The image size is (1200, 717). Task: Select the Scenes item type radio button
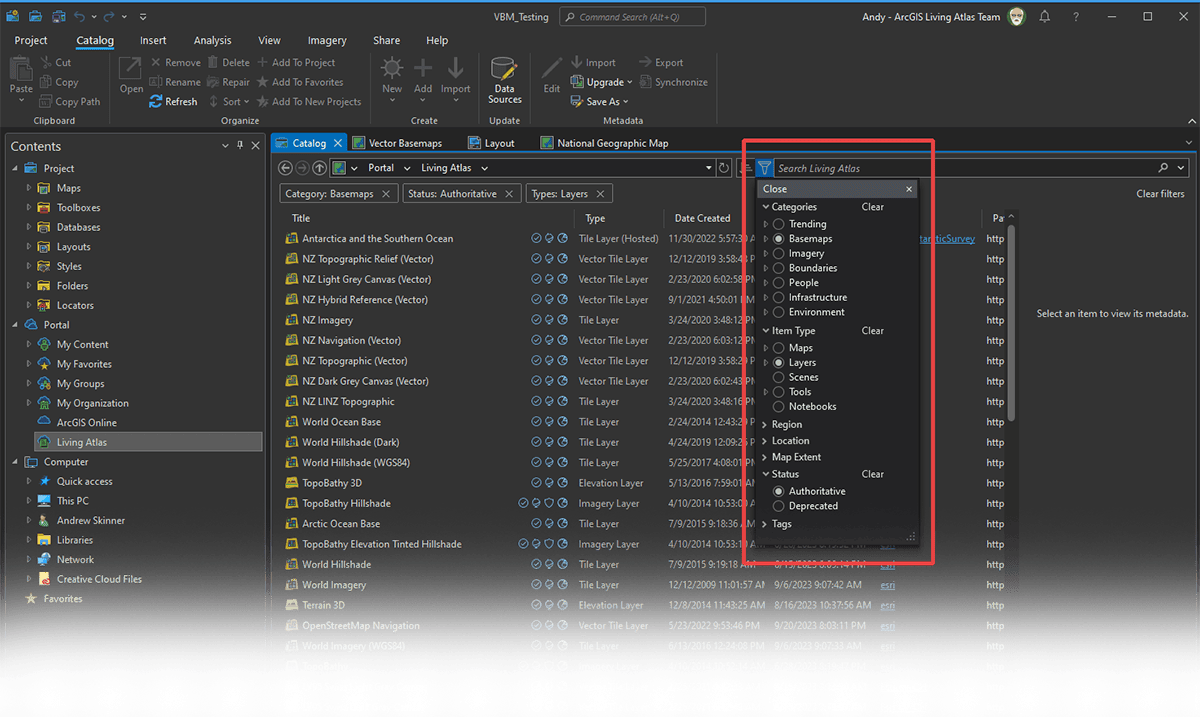coord(779,377)
